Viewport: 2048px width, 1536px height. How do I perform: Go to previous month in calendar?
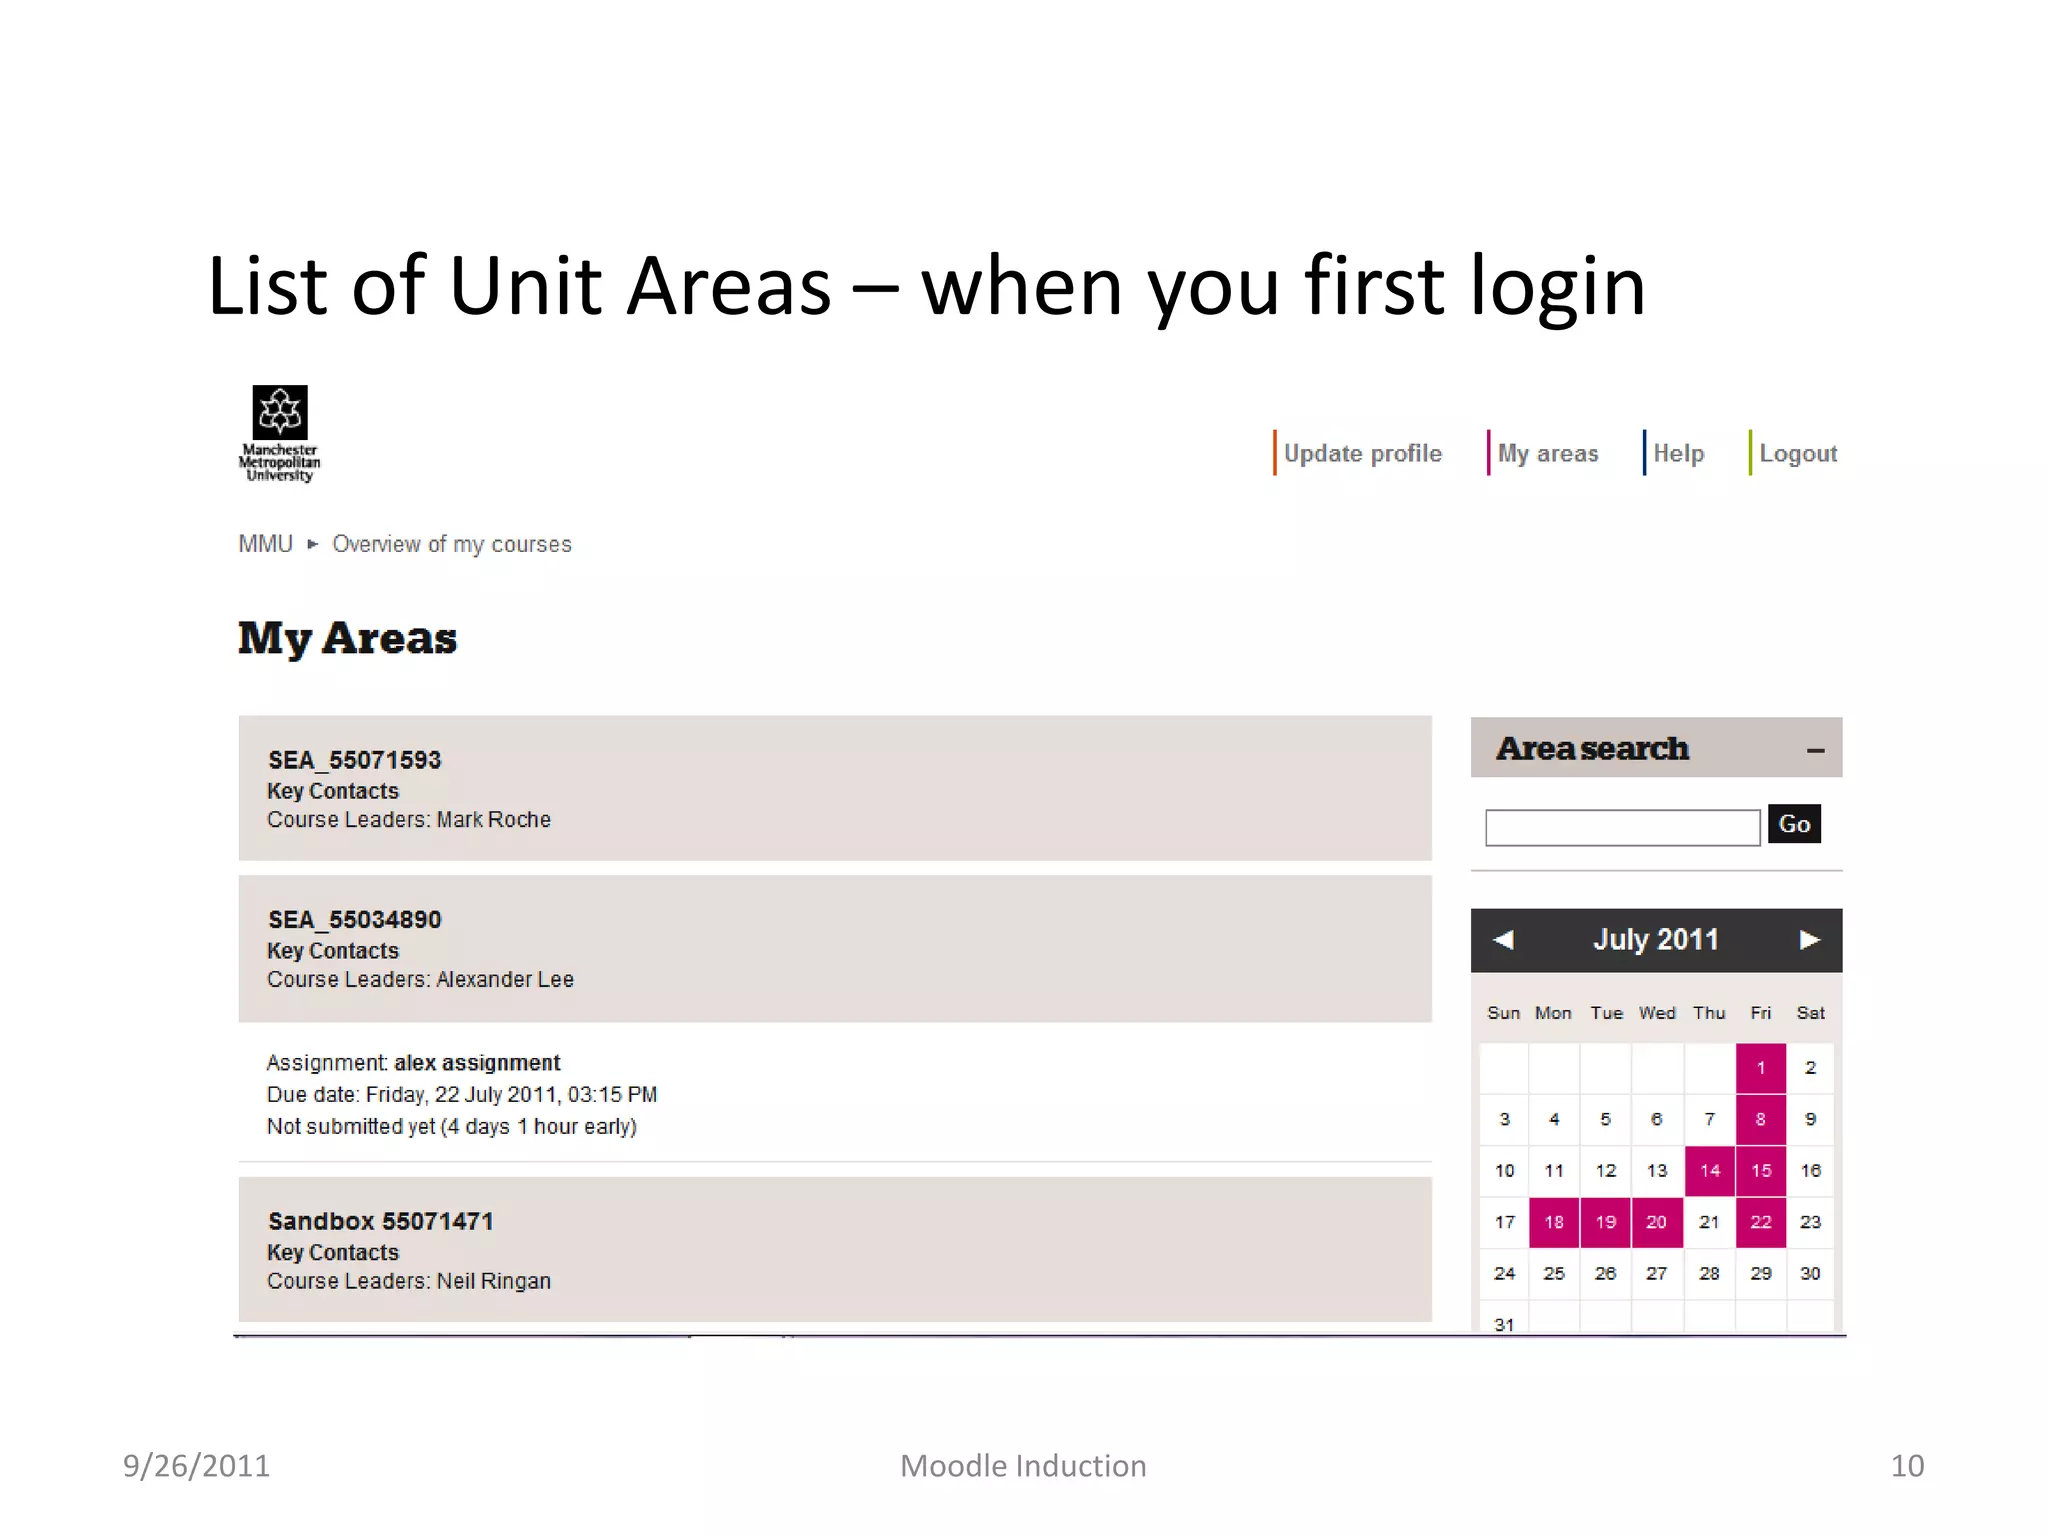point(1503,940)
